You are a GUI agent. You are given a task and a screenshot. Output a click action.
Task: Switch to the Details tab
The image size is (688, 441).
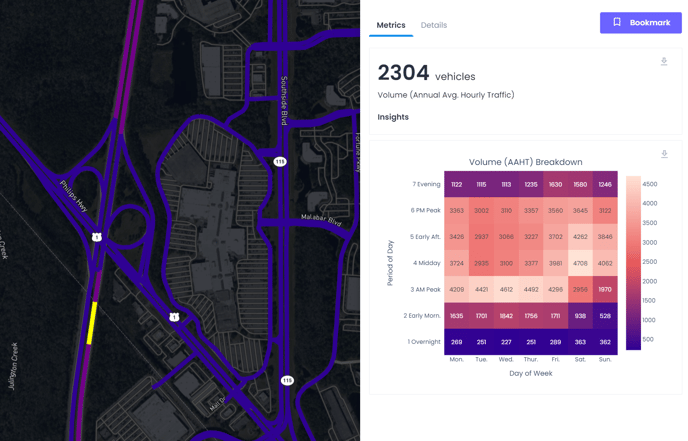pos(433,25)
